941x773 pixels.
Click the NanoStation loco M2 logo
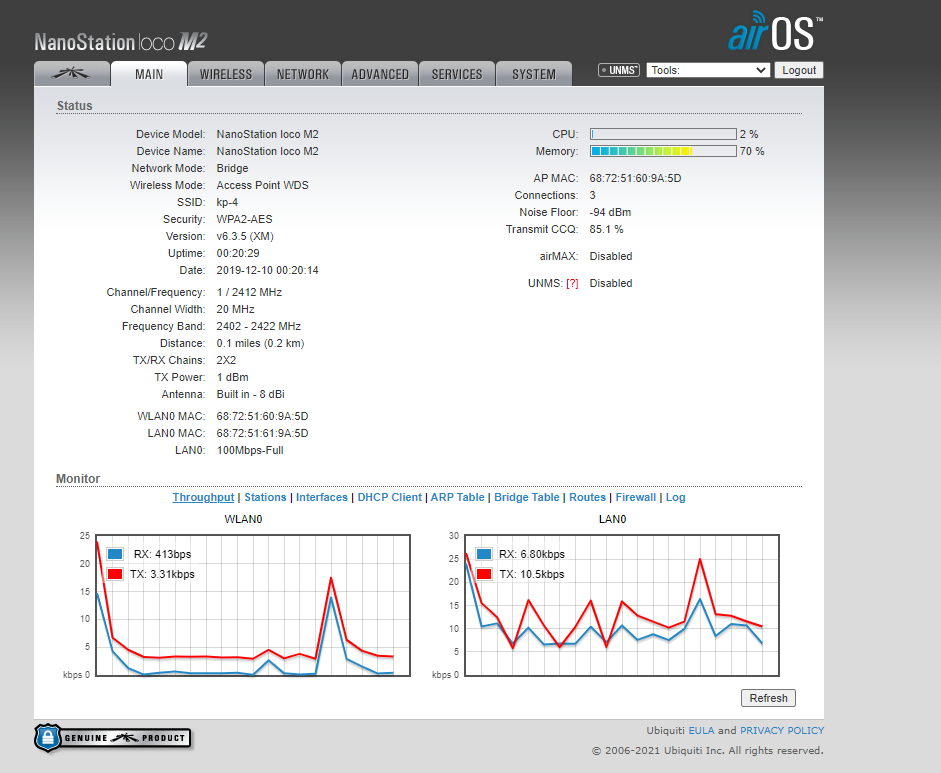pos(120,42)
